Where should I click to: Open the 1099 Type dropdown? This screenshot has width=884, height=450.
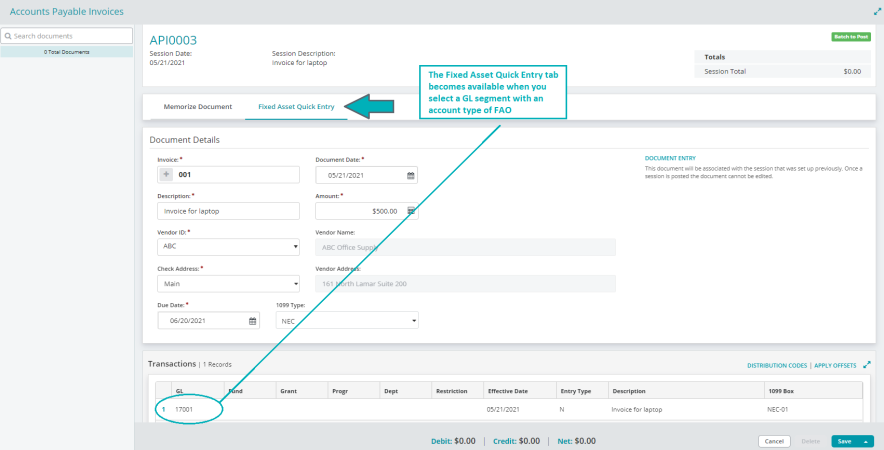click(413, 321)
